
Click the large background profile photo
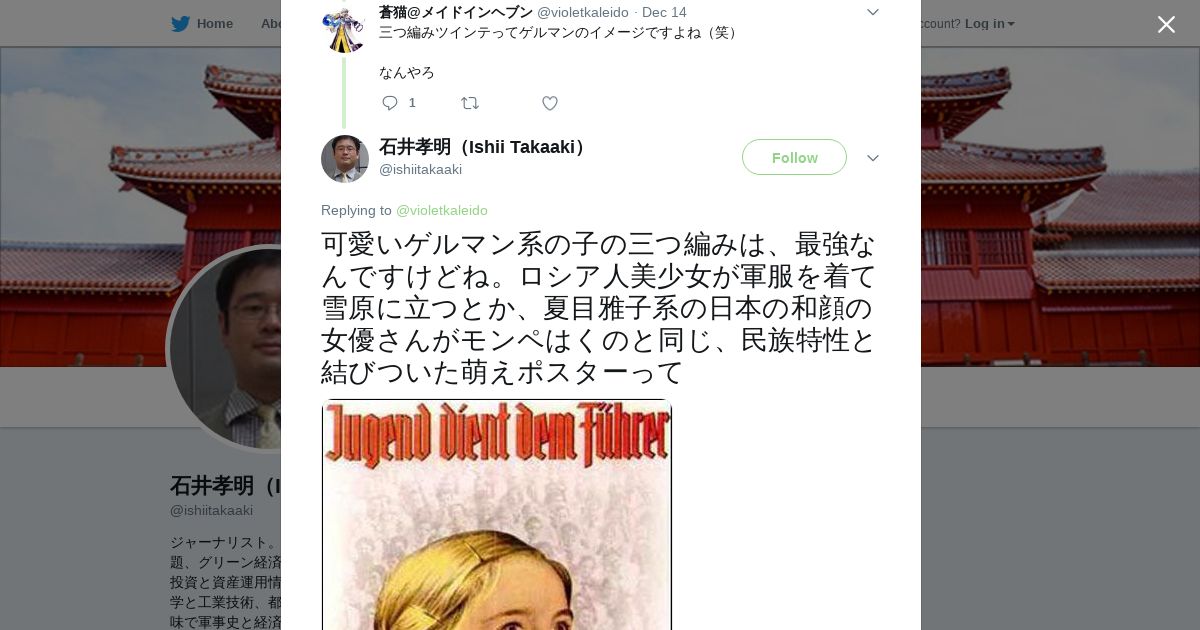(x=225, y=348)
